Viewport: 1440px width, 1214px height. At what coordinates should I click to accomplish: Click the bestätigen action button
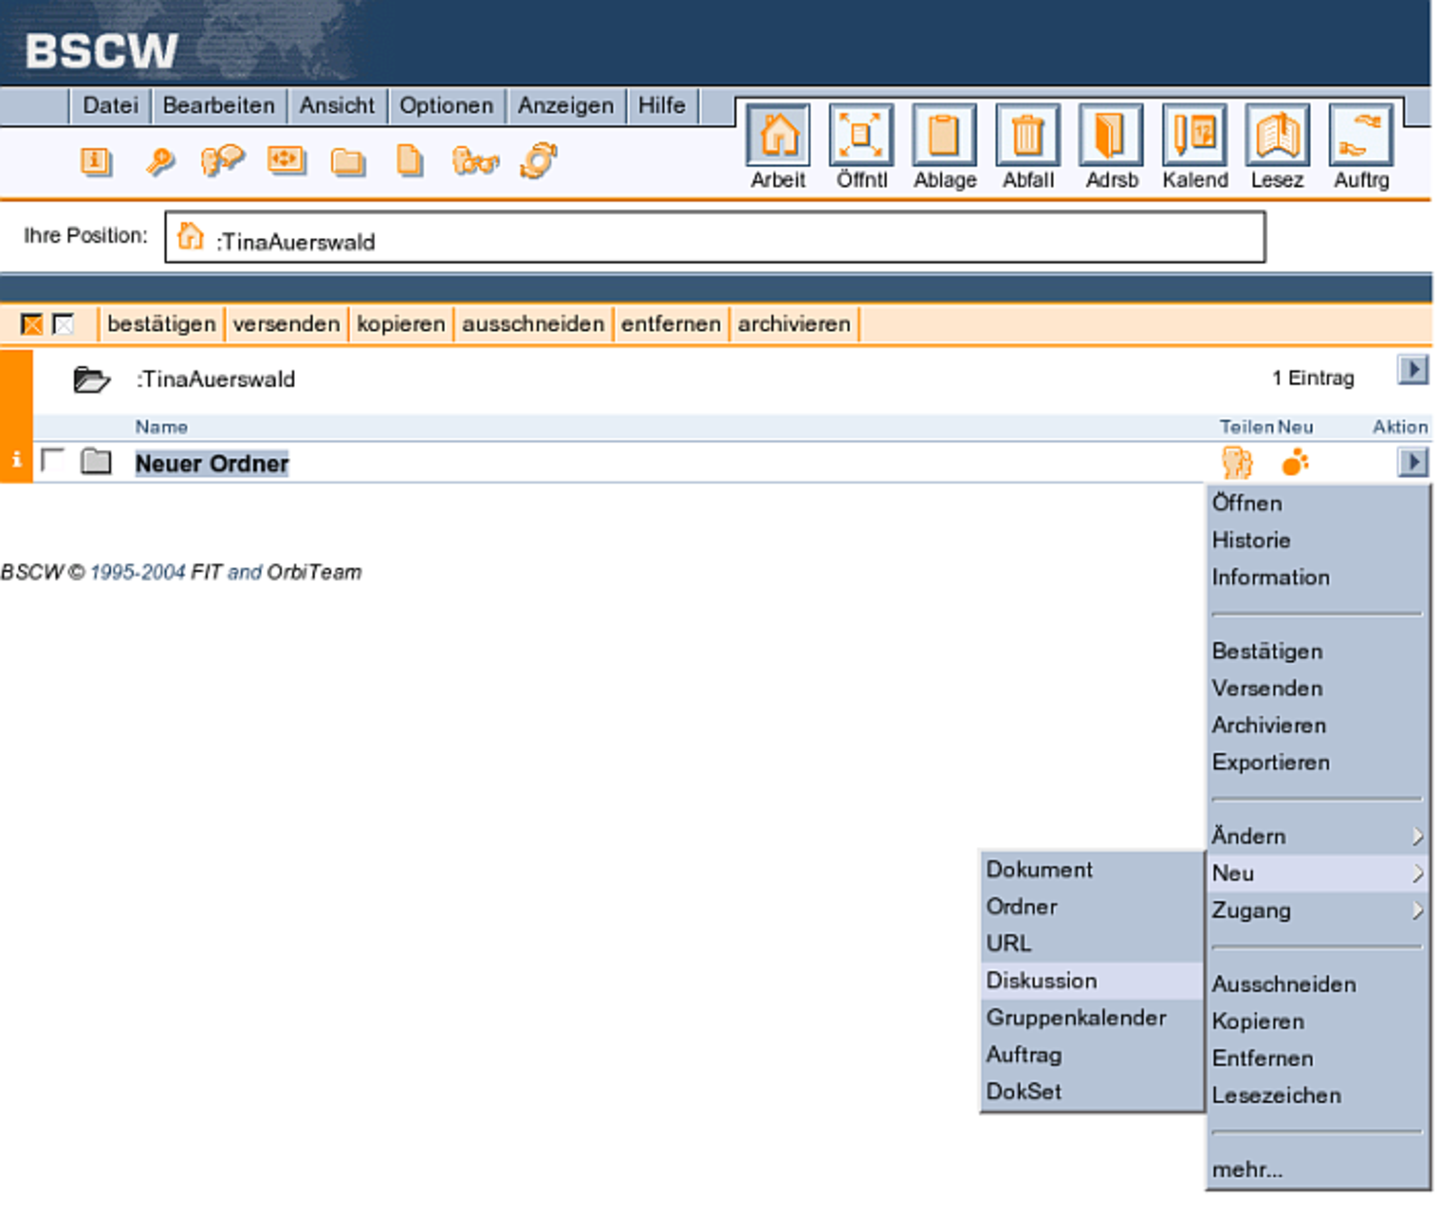[161, 324]
